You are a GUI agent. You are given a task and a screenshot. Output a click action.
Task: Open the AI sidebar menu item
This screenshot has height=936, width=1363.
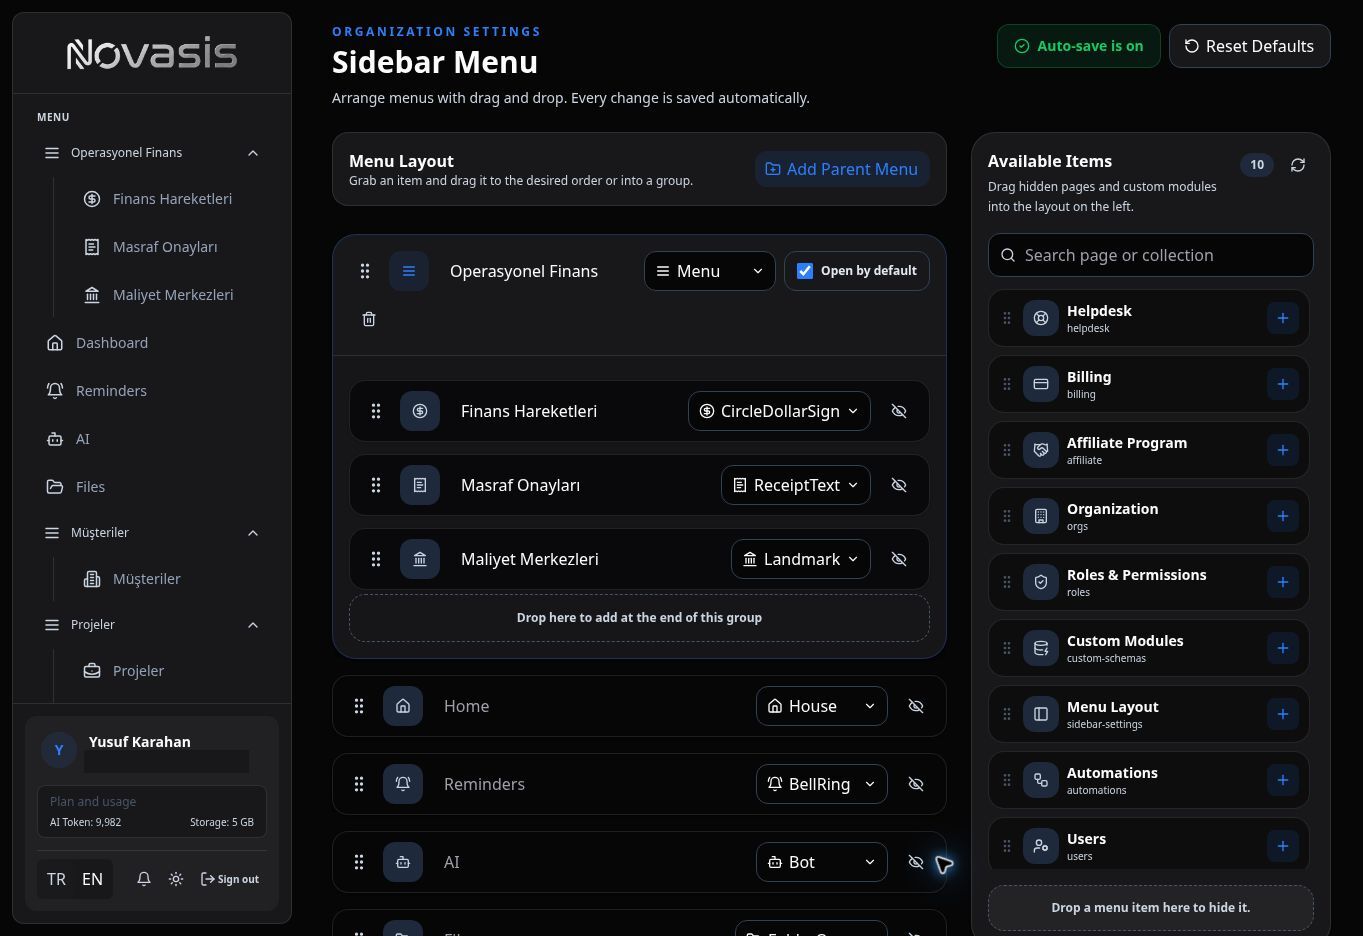[x=152, y=439]
